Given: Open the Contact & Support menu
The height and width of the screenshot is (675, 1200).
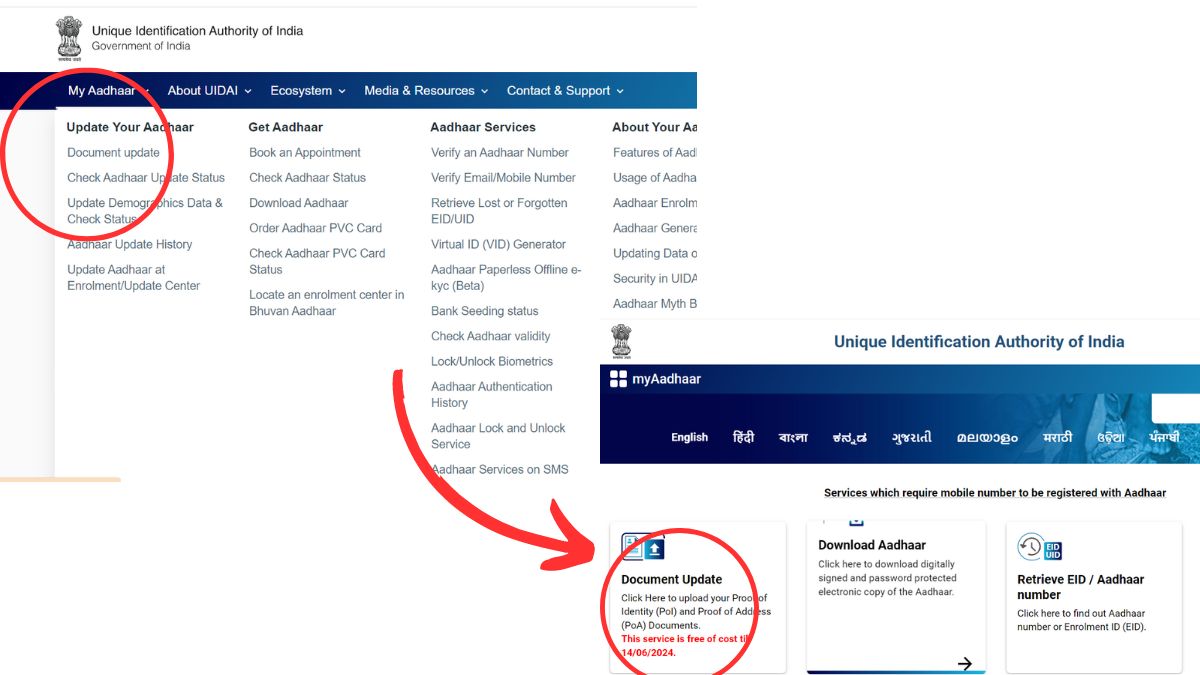Looking at the screenshot, I should 565,91.
